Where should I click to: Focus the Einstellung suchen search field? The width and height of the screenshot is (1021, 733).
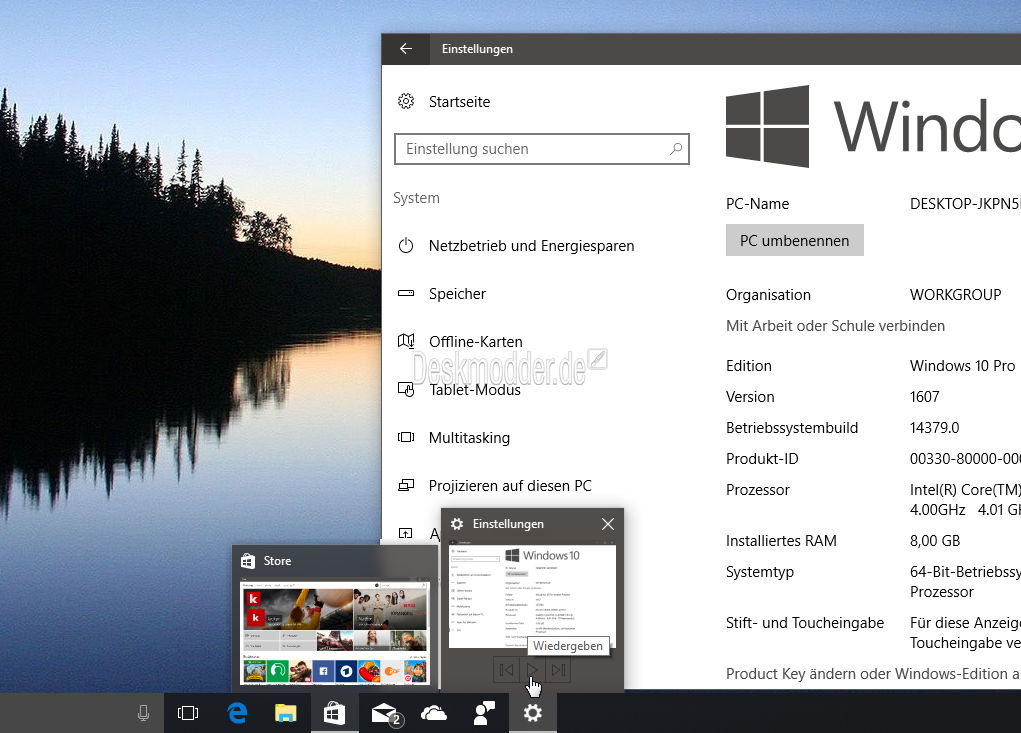pyautogui.click(x=542, y=149)
